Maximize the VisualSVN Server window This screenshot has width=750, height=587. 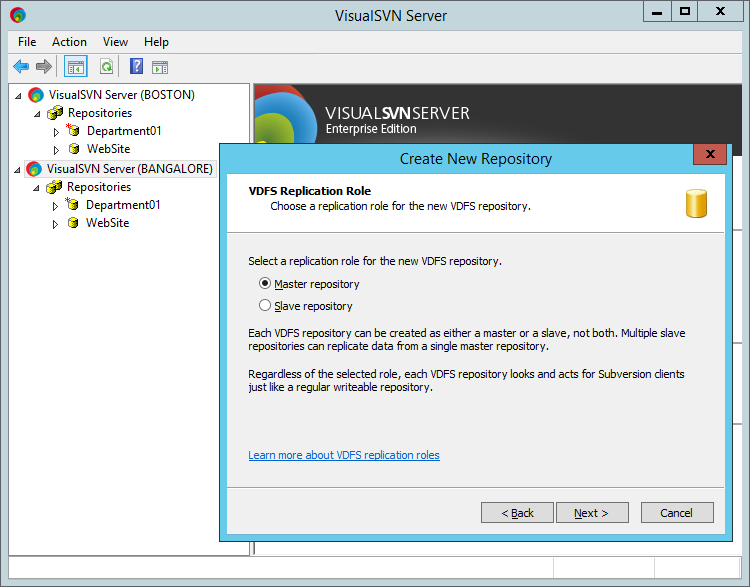[684, 11]
